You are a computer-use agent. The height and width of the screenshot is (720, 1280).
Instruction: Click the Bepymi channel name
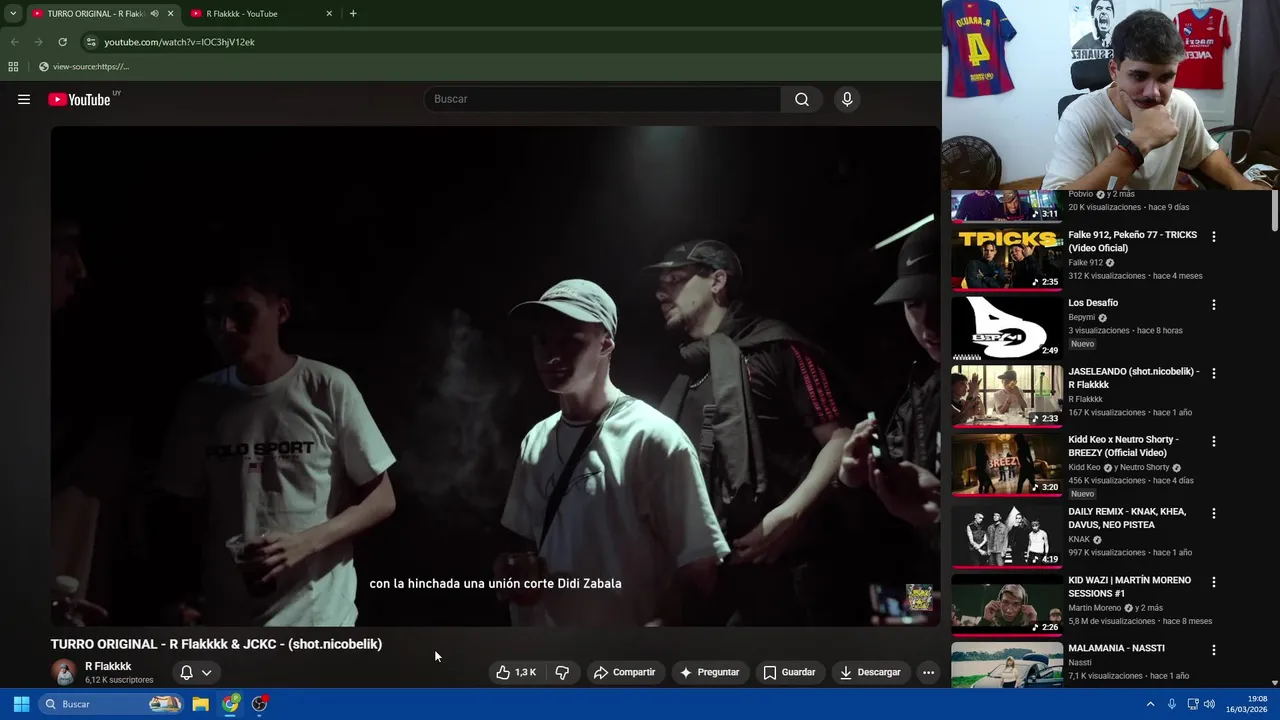[1081, 318]
